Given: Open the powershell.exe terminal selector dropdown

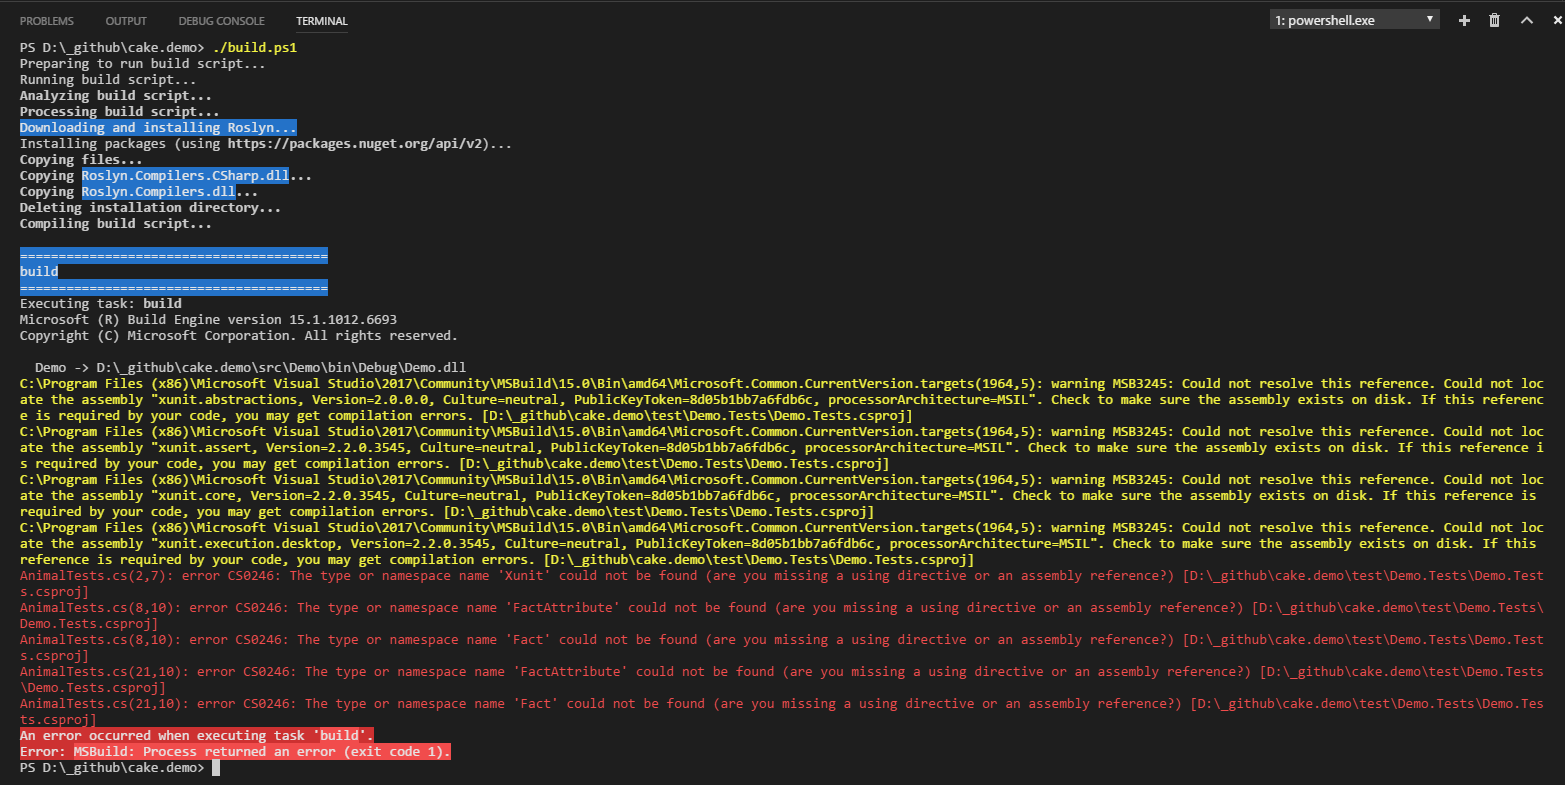Looking at the screenshot, I should (1354, 20).
